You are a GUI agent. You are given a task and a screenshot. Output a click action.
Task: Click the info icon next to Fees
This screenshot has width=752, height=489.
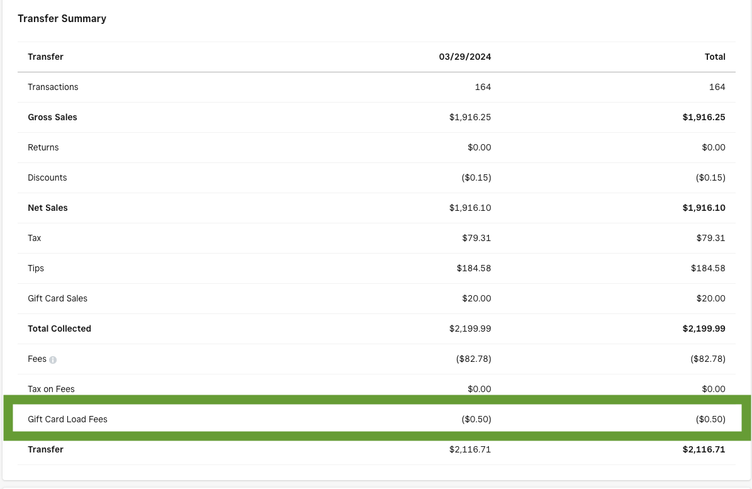pyautogui.click(x=53, y=359)
